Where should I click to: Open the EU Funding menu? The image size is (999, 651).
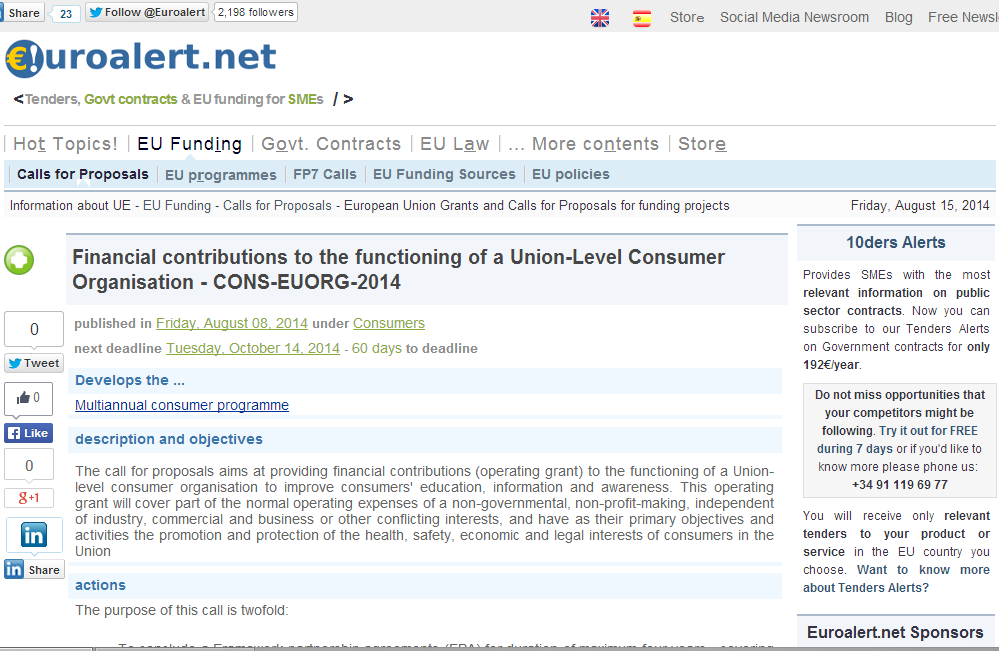pyautogui.click(x=189, y=144)
